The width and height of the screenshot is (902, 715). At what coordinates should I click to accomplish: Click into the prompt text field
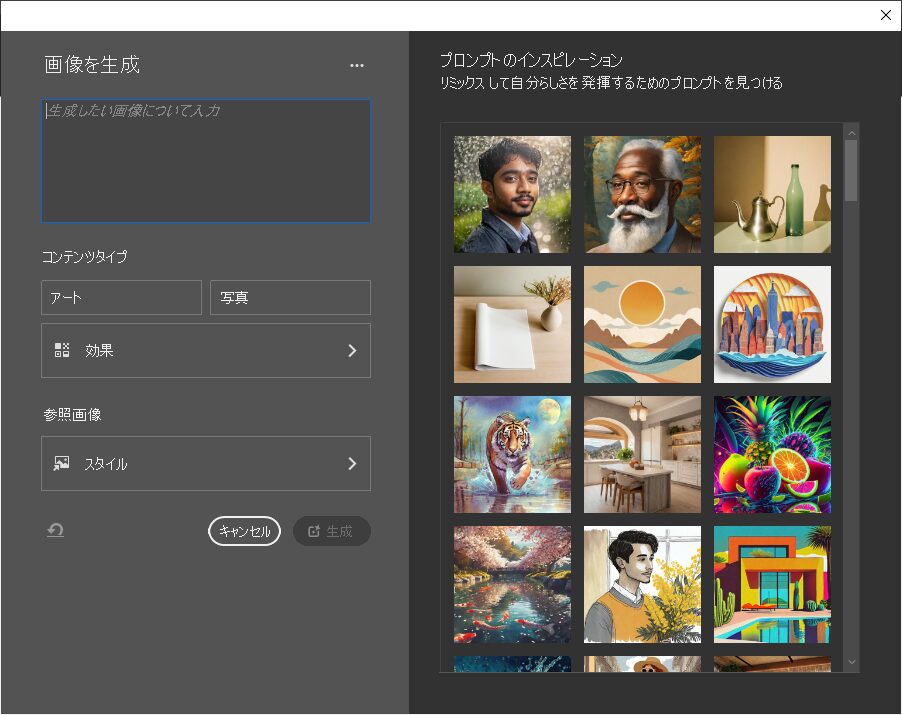coord(206,161)
